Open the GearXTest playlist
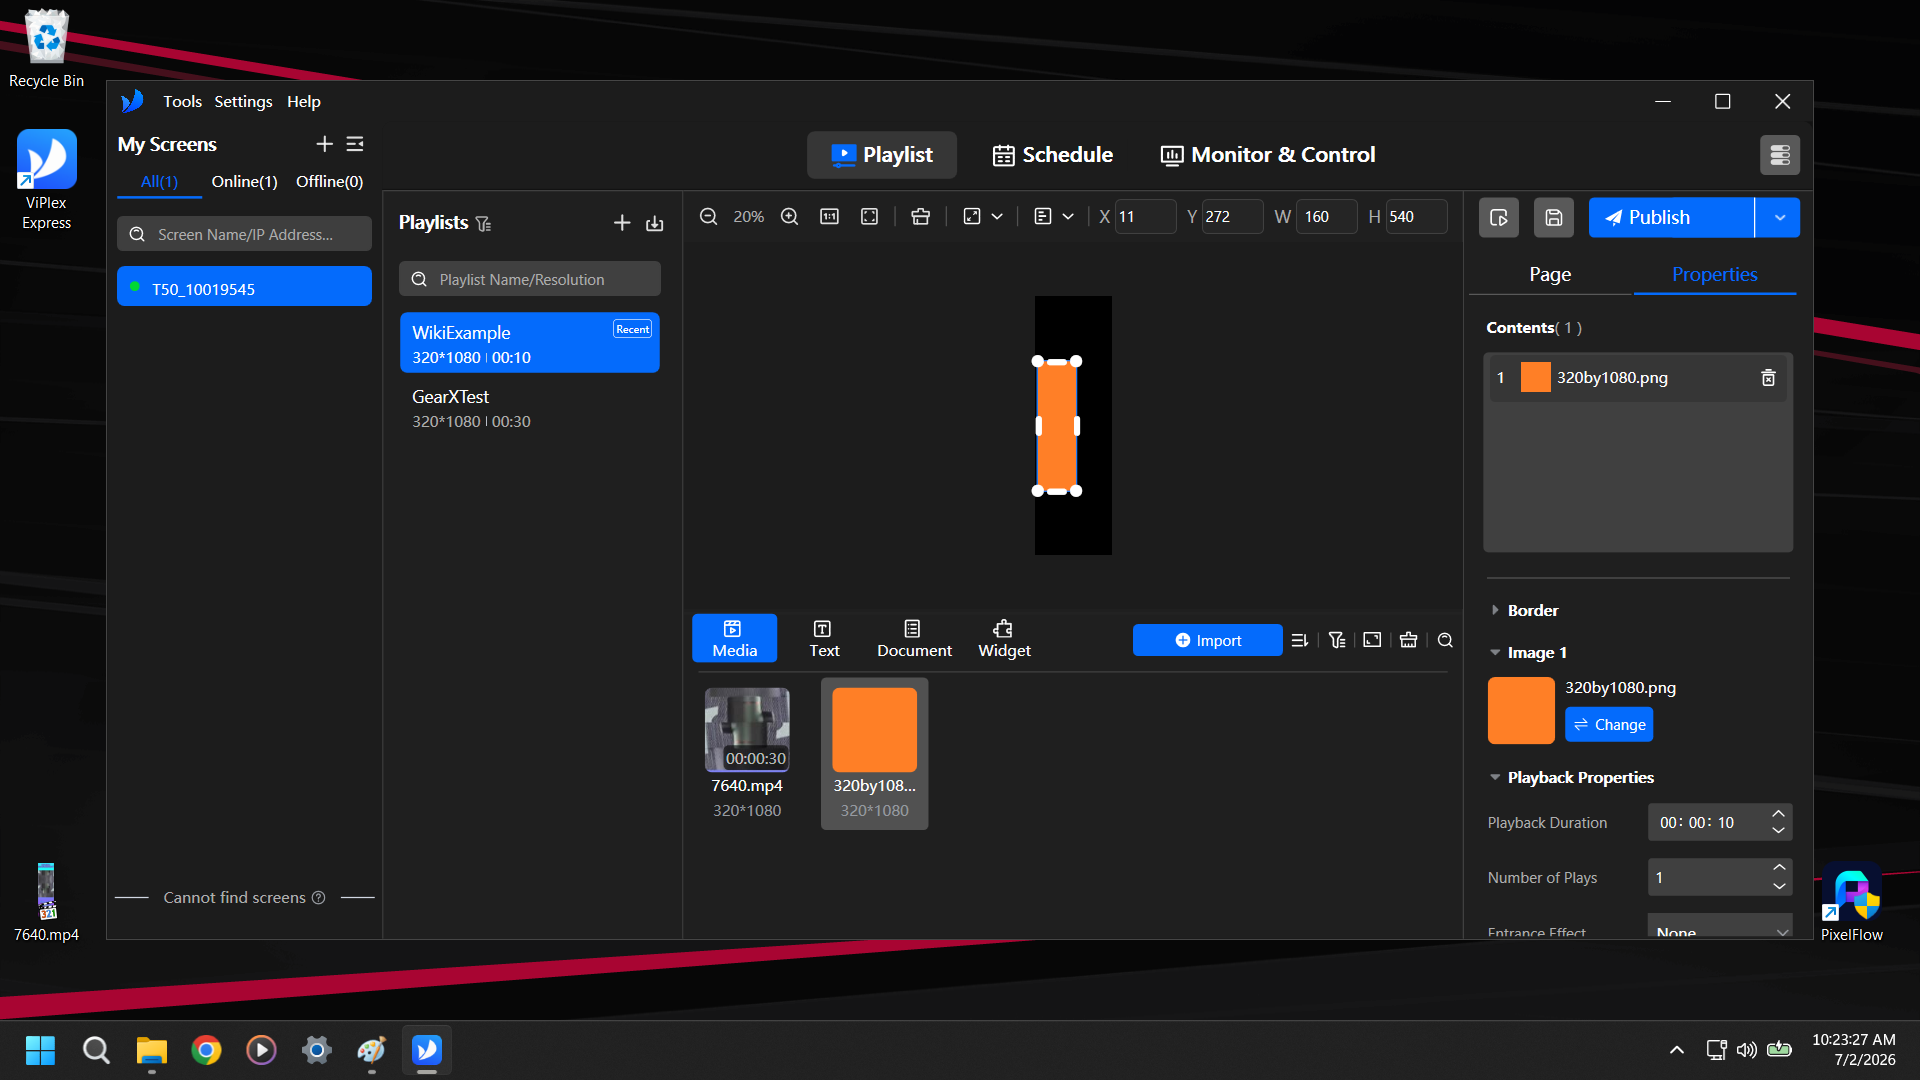Screen dimensions: 1920x1080 [x=529, y=408]
